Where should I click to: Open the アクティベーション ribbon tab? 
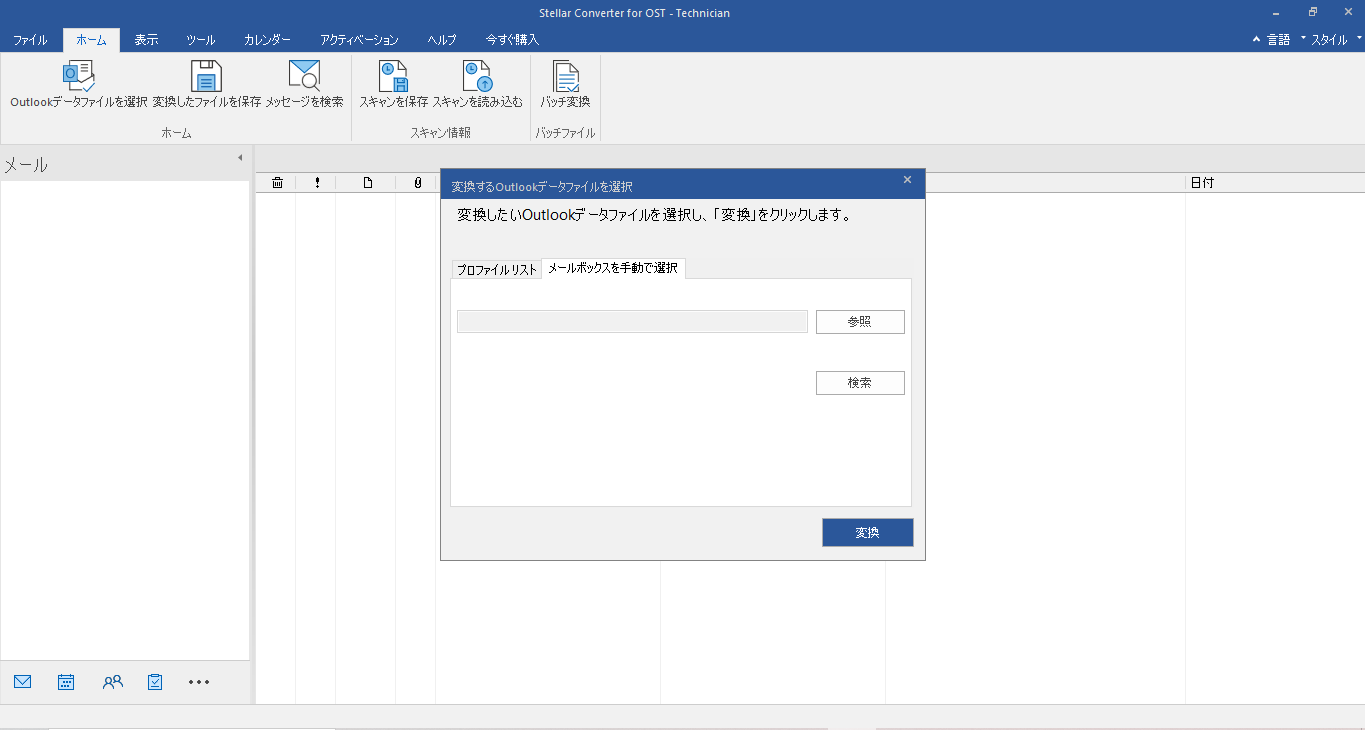pos(359,40)
